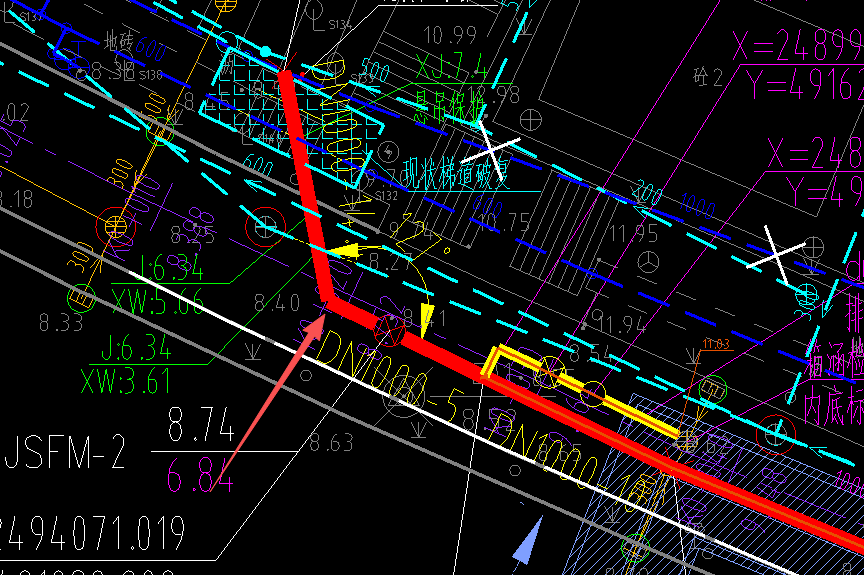The width and height of the screenshot is (864, 575).
Task: Click the green circle symbol above 8.33
Action: [x=81, y=298]
